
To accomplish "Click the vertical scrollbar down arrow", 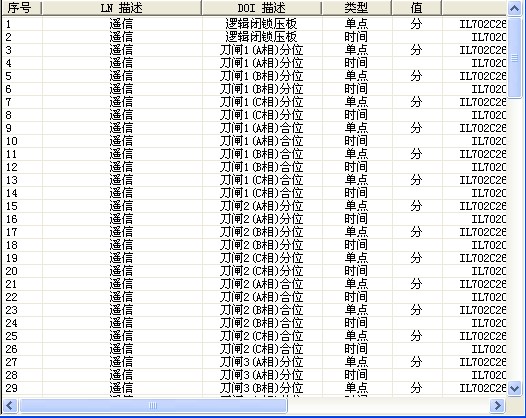I will pos(514,388).
